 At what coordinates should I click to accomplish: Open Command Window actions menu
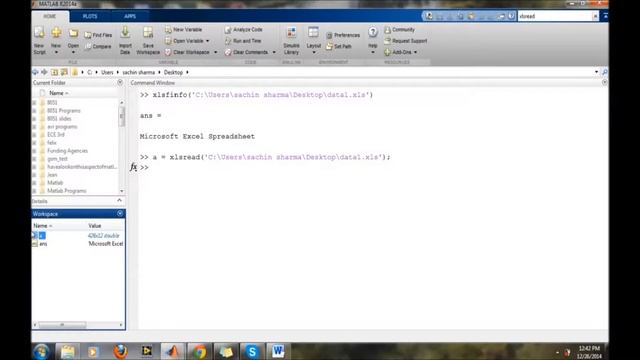coord(604,82)
